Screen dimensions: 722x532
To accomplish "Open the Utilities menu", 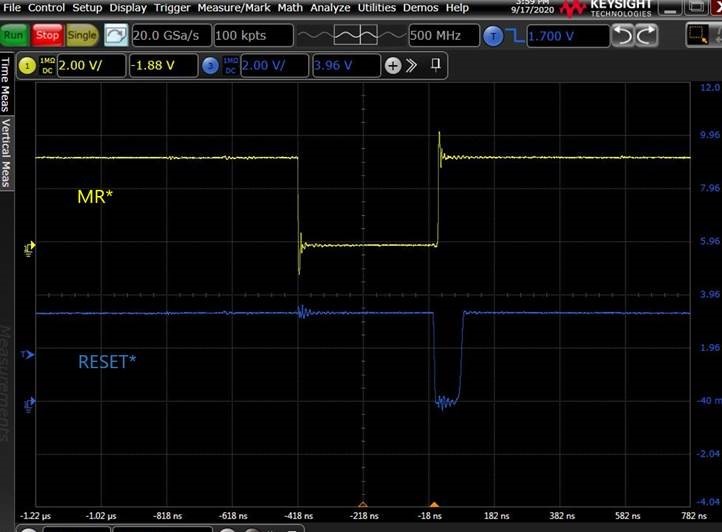I will (377, 8).
